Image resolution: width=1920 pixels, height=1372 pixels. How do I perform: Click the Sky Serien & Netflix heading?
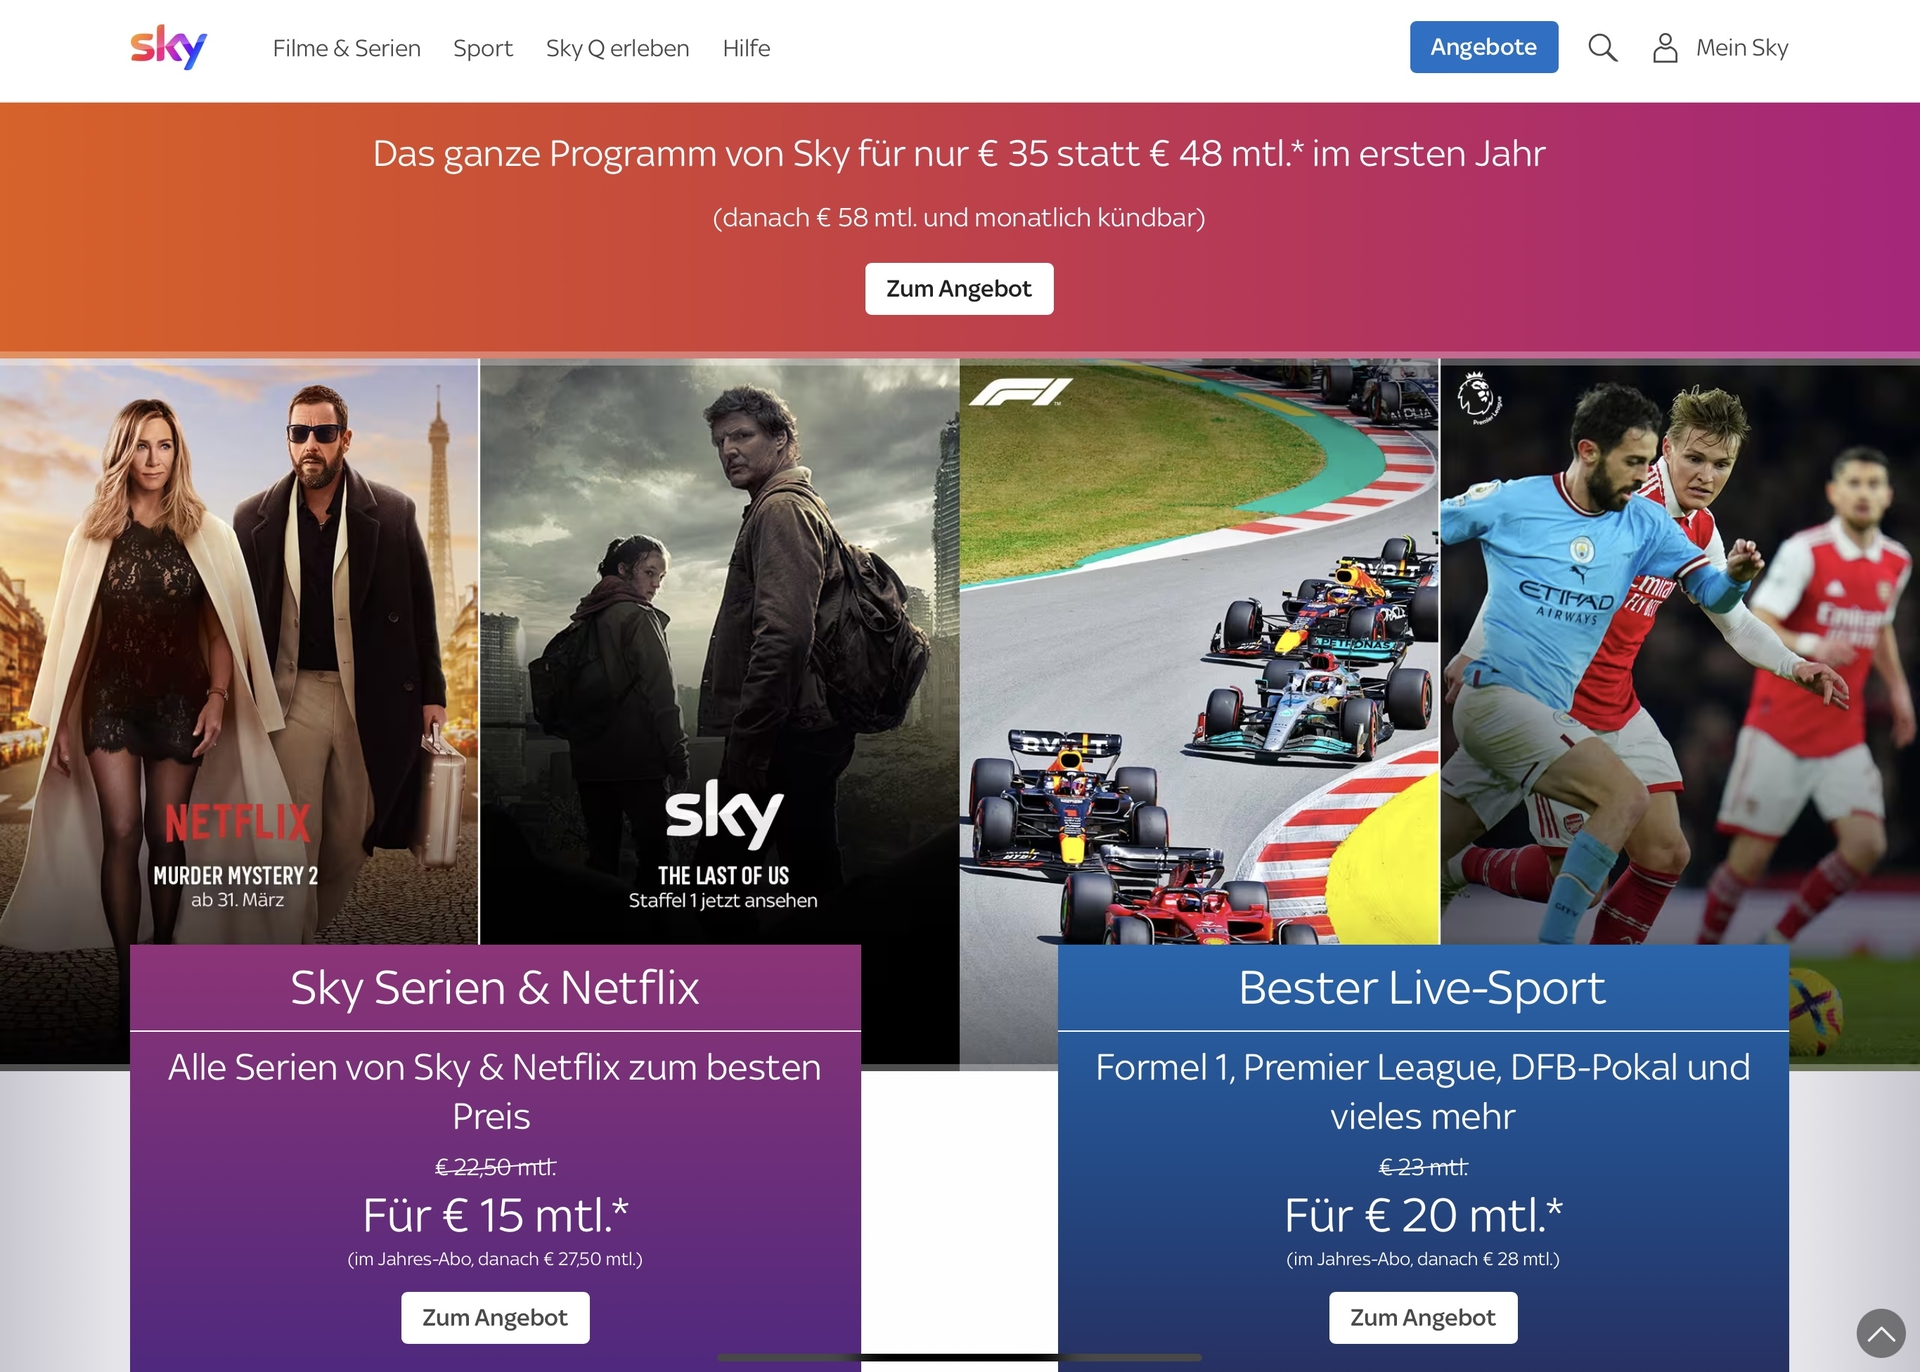495,988
